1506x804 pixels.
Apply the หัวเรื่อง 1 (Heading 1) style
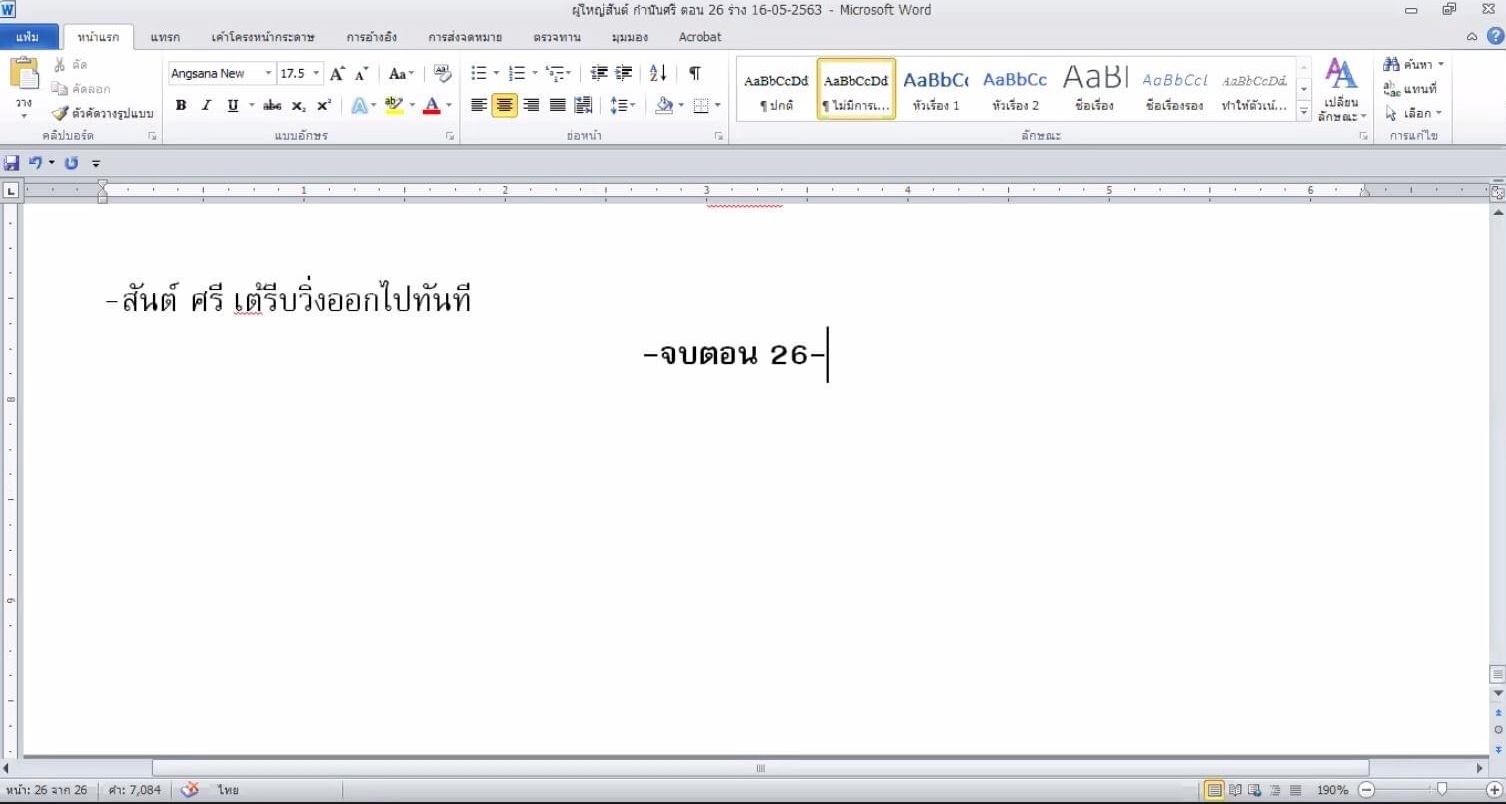pos(936,89)
